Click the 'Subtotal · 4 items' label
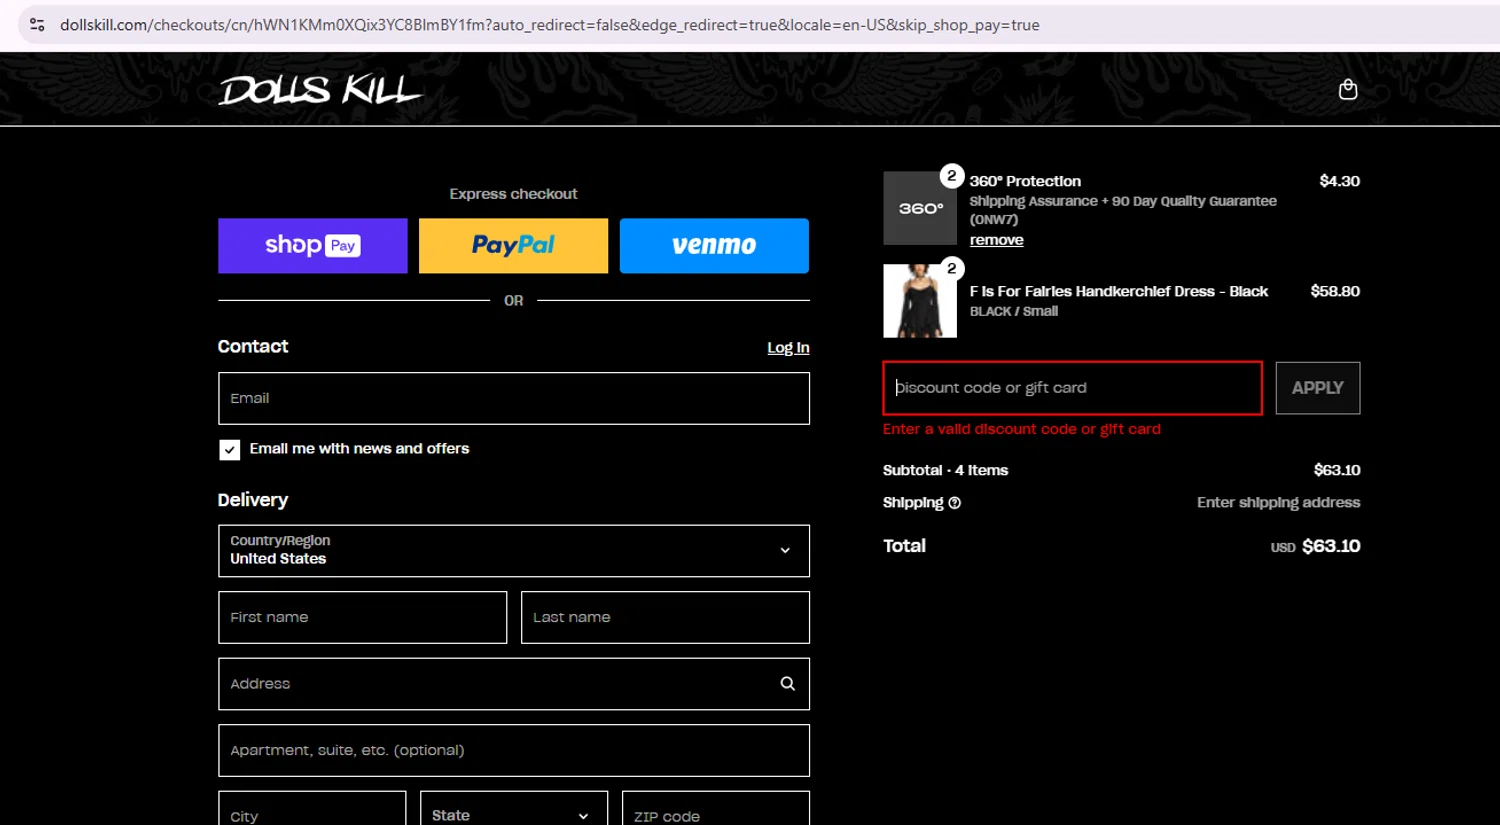The image size is (1500, 825). pos(945,470)
